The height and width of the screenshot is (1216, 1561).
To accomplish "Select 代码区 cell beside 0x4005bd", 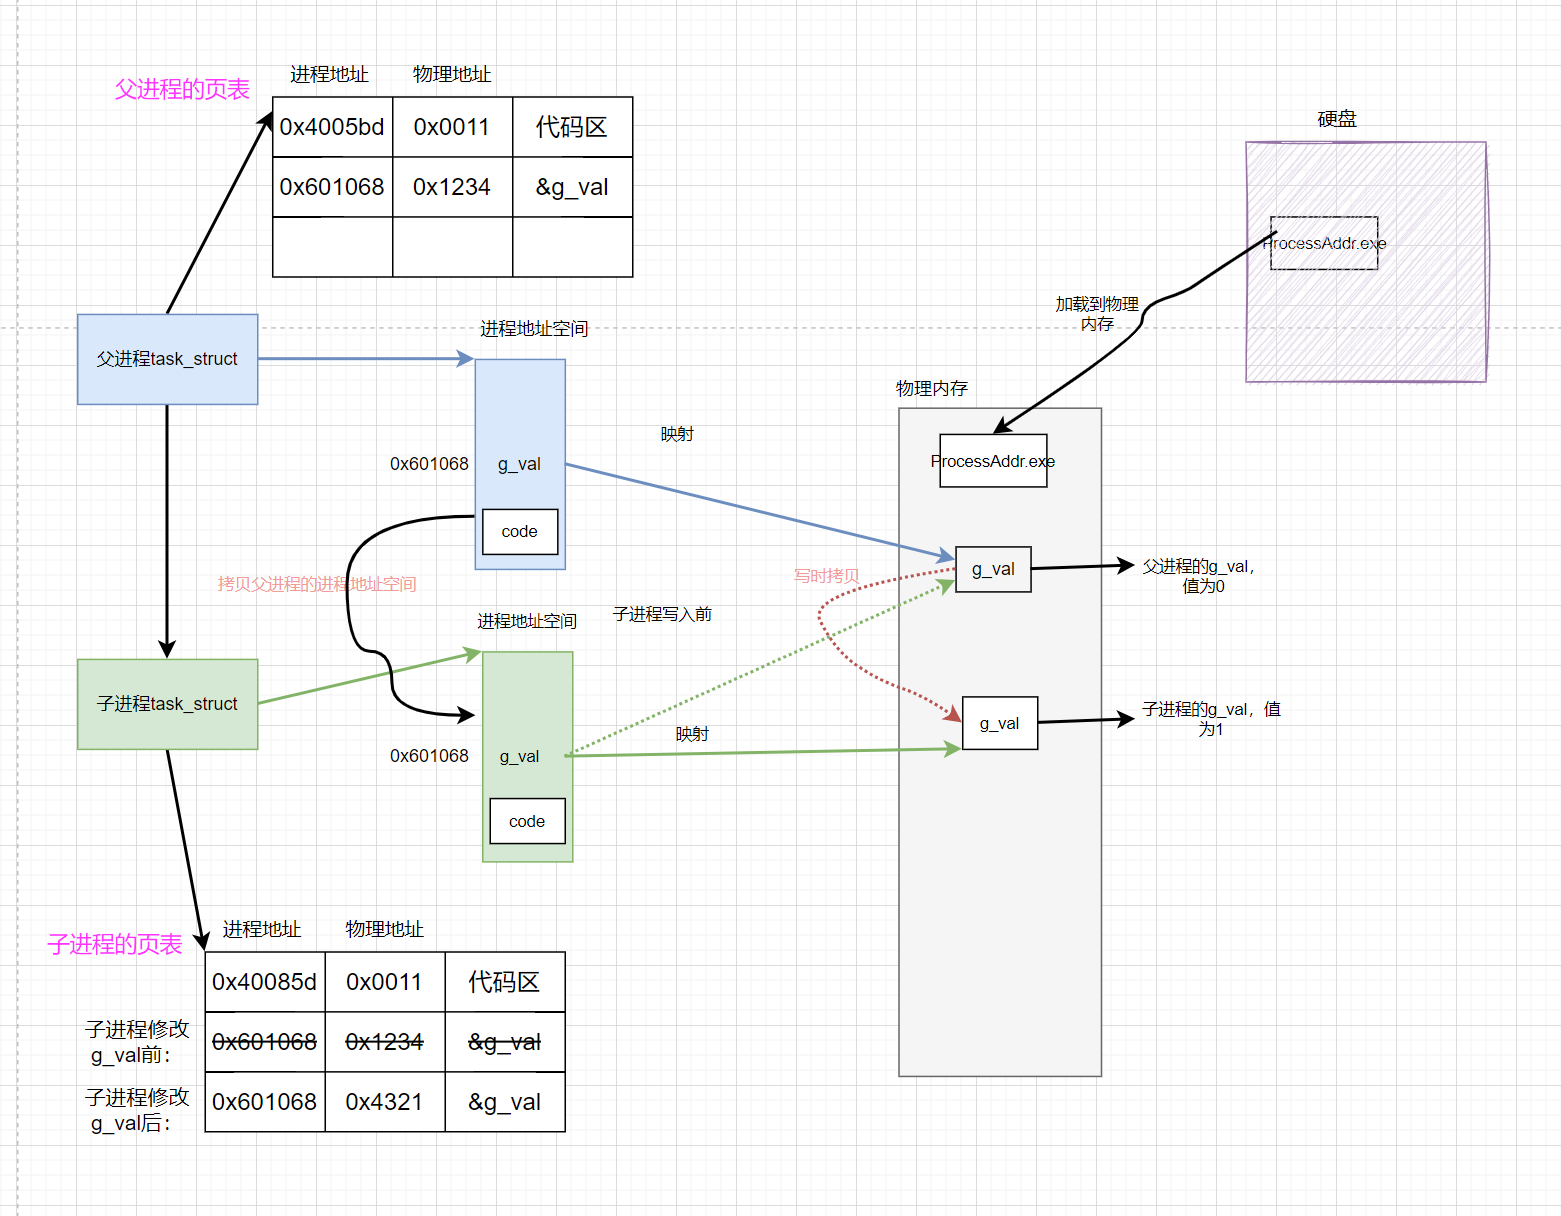I will 572,127.
